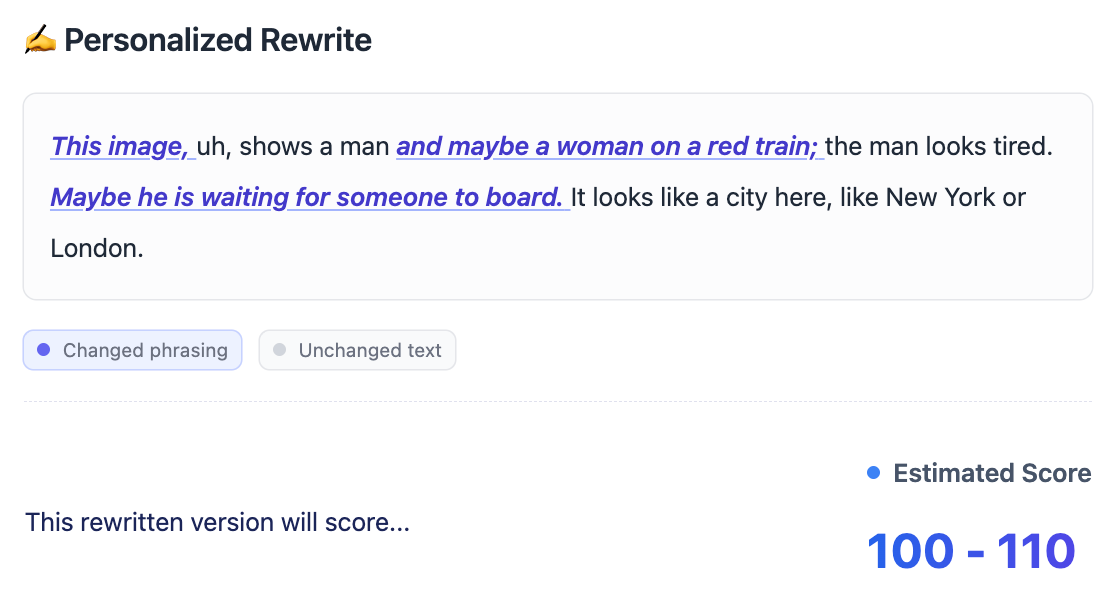1120x602 pixels.
Task: Click highlighted "Maybe he is waiting for someone to board."
Action: 308,197
